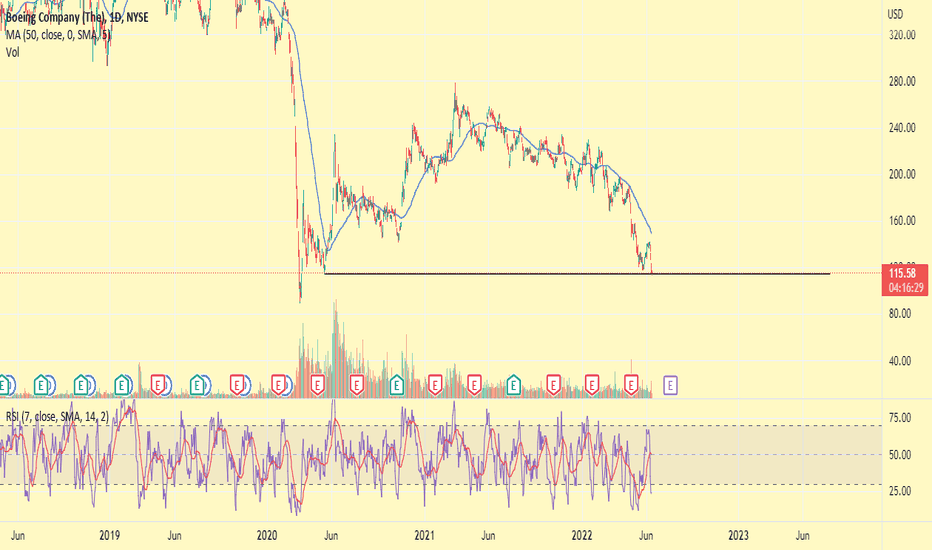Select the Vol indicator legend
932x550 pixels.
point(12,52)
